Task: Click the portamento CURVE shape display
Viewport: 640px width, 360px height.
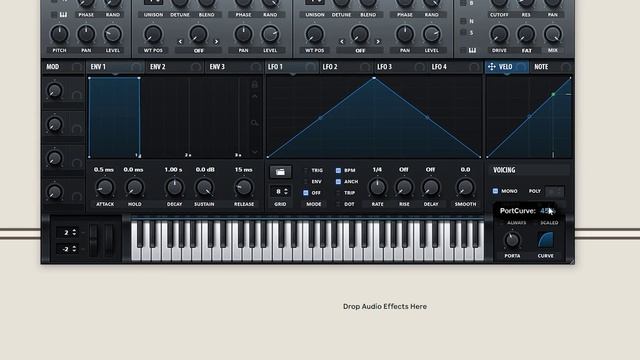Action: tap(545, 240)
